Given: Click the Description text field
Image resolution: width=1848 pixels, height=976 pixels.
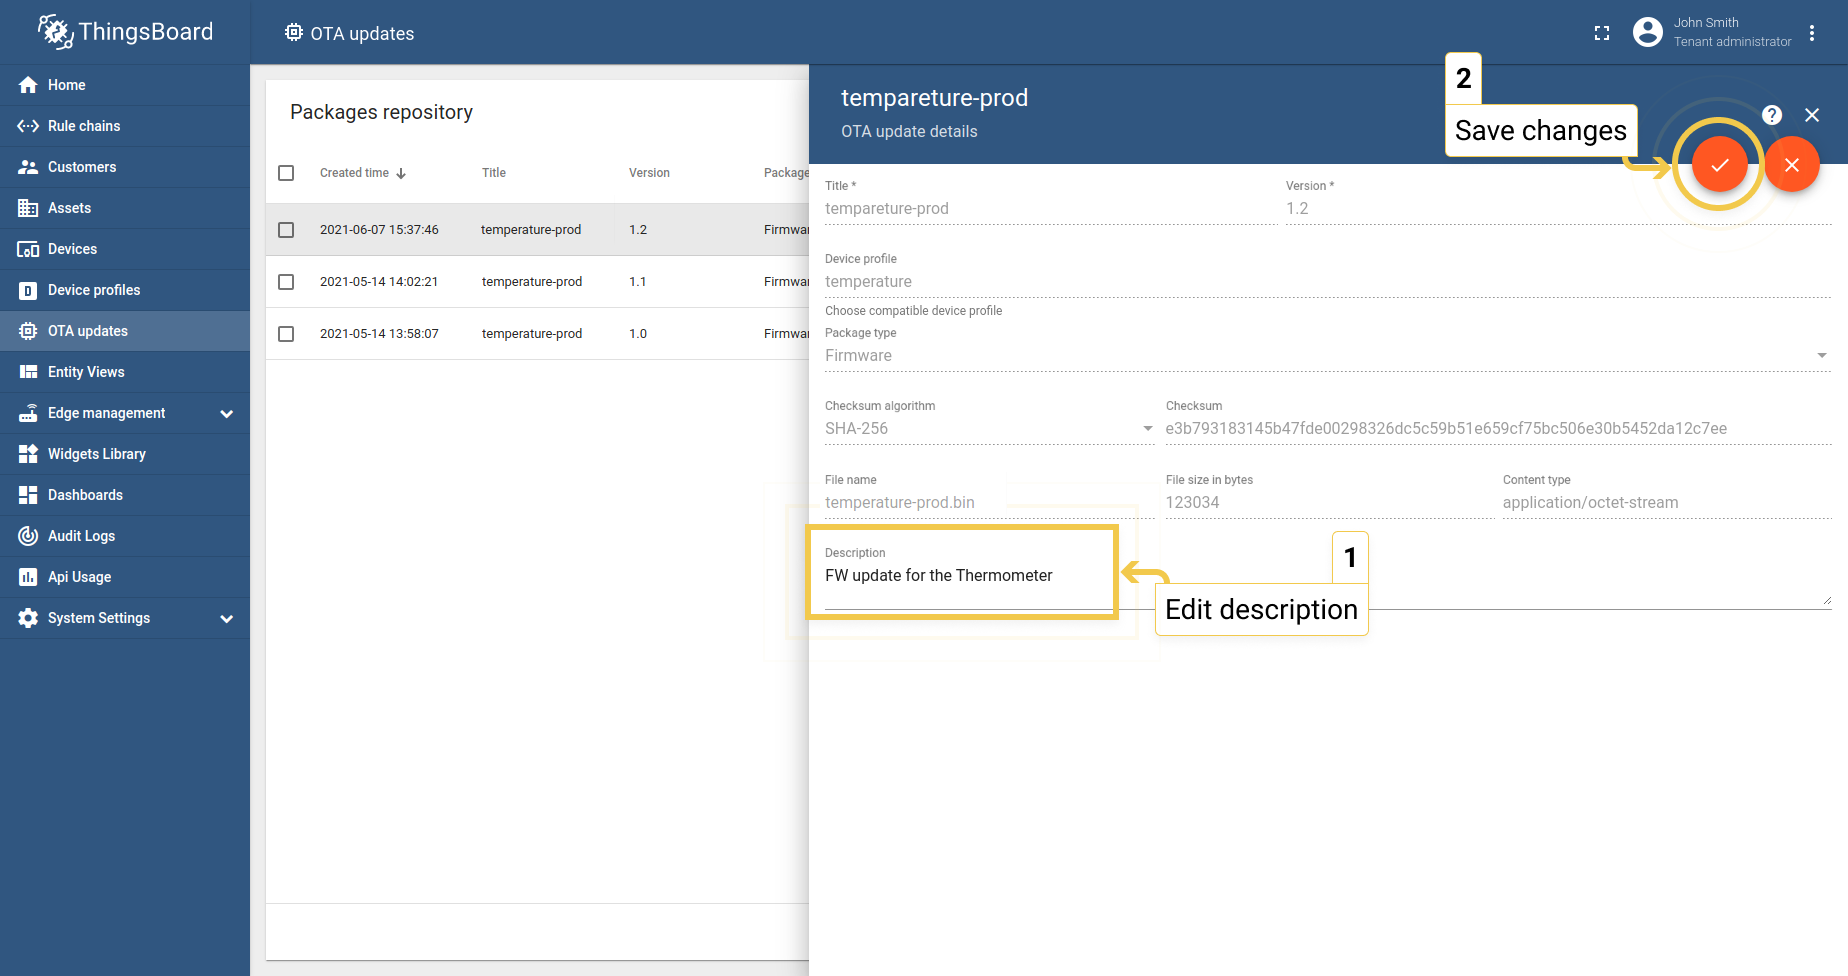Looking at the screenshot, I should (960, 576).
